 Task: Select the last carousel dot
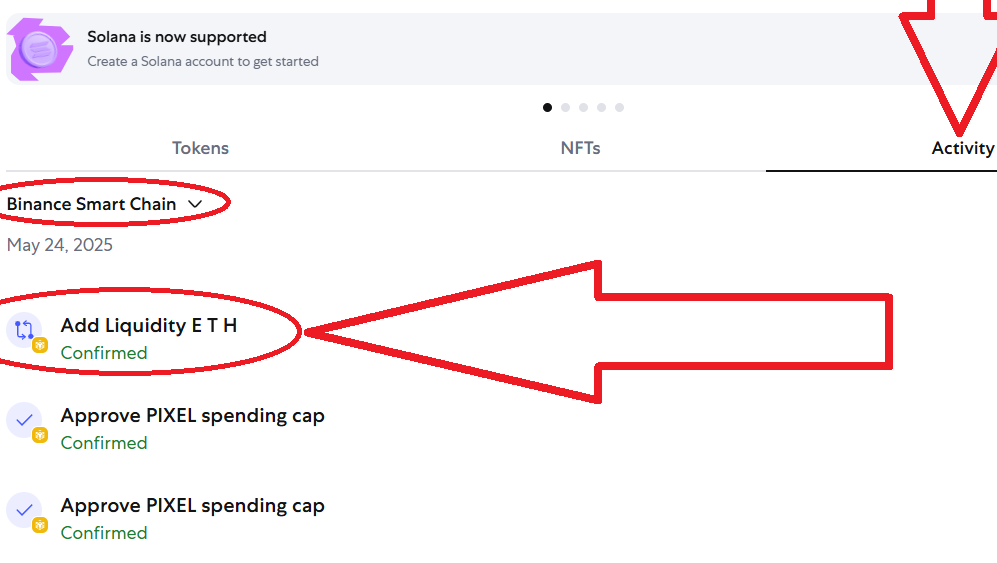(x=619, y=108)
